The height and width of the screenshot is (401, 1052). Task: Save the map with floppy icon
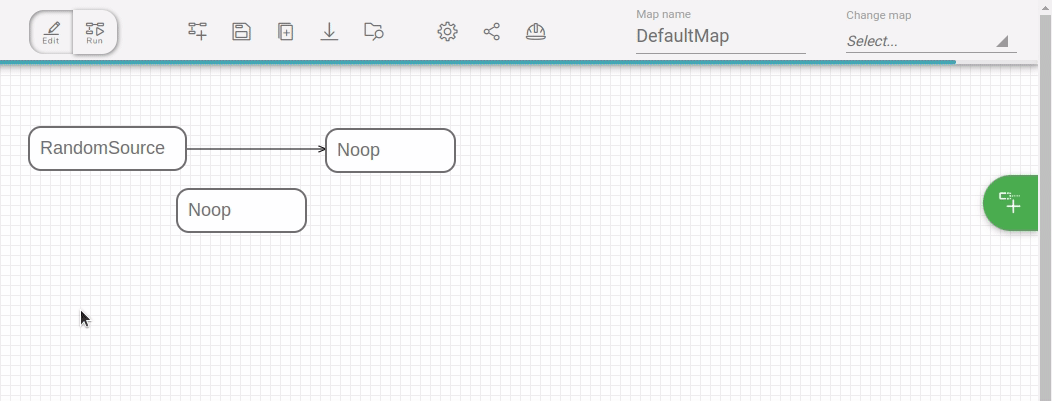coord(242,31)
